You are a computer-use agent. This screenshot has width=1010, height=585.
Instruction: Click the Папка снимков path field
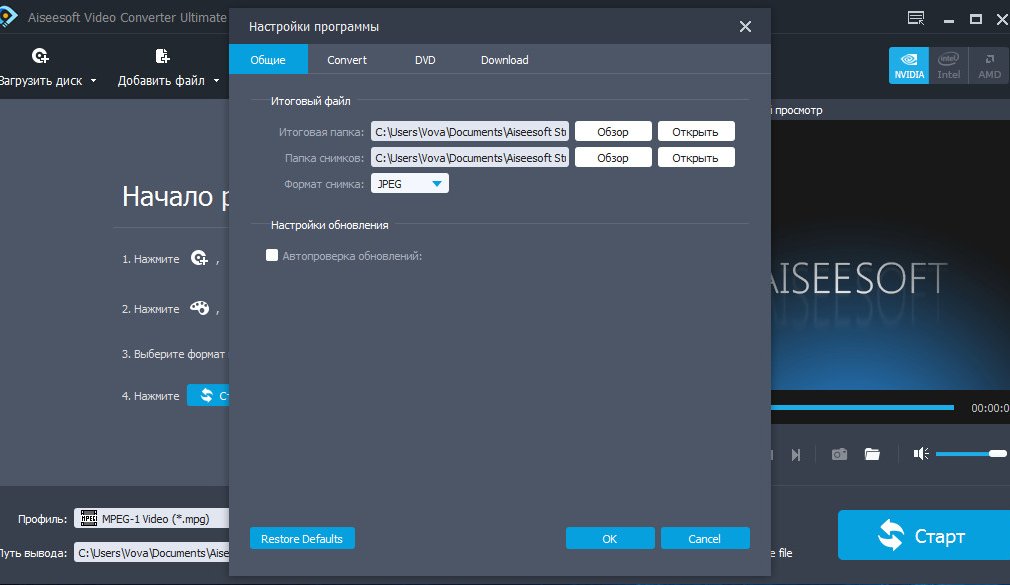pyautogui.click(x=470, y=158)
